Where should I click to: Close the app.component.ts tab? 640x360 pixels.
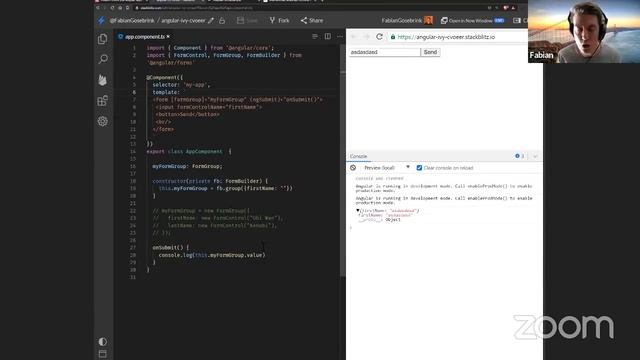coord(168,37)
